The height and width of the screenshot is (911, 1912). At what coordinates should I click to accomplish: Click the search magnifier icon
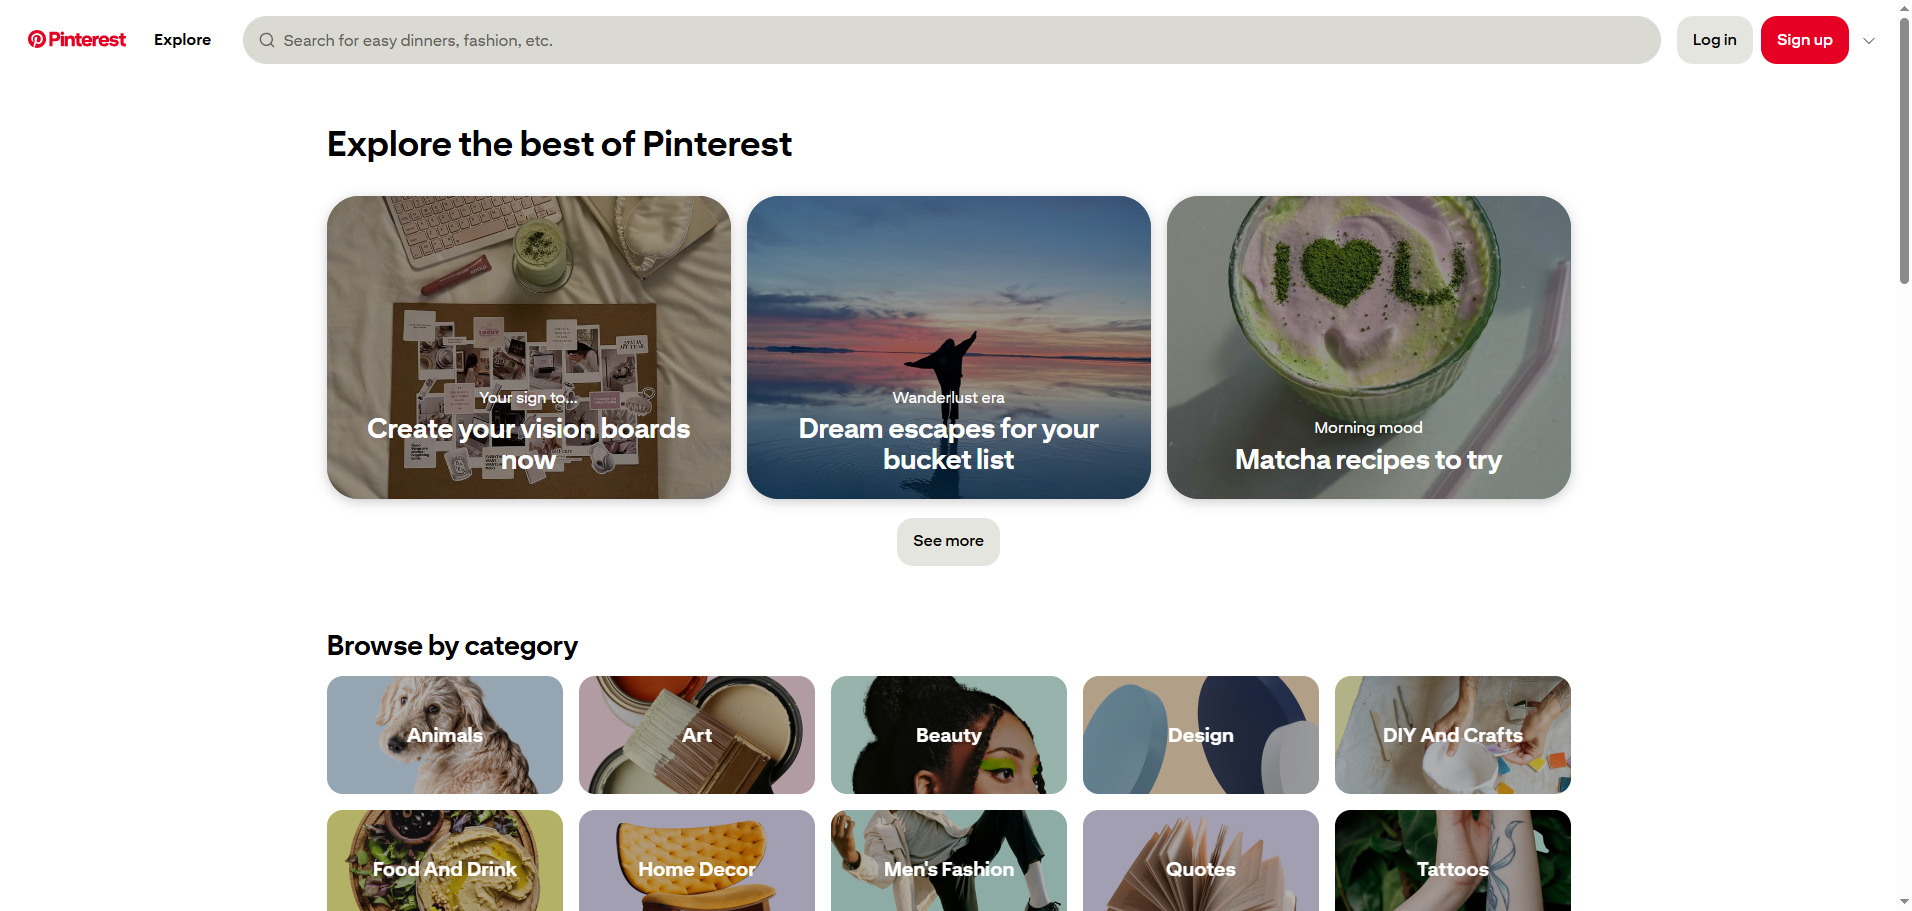pos(267,41)
